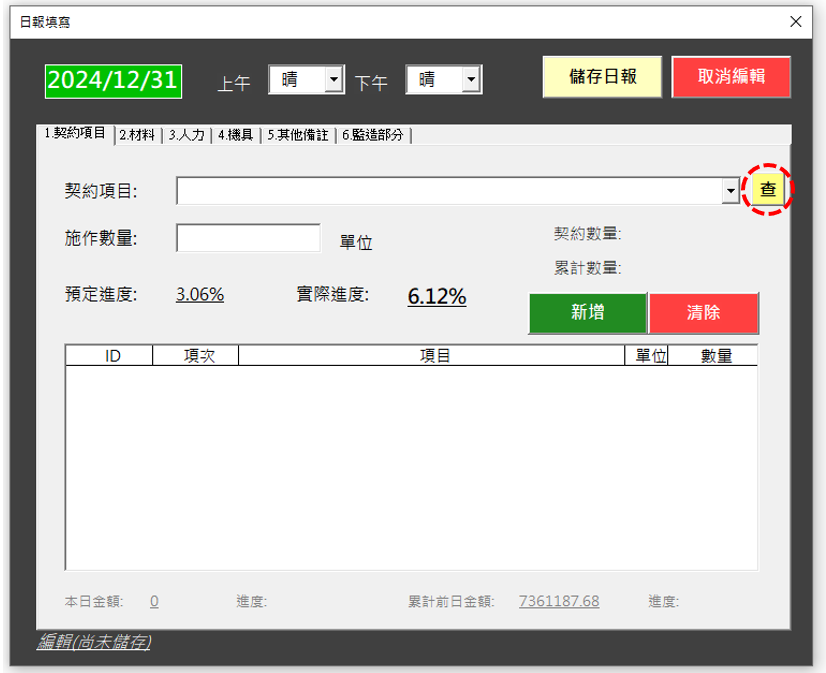Click the 累計前日金額: label
Screen dimensions: 826x673
pyautogui.click(x=451, y=601)
